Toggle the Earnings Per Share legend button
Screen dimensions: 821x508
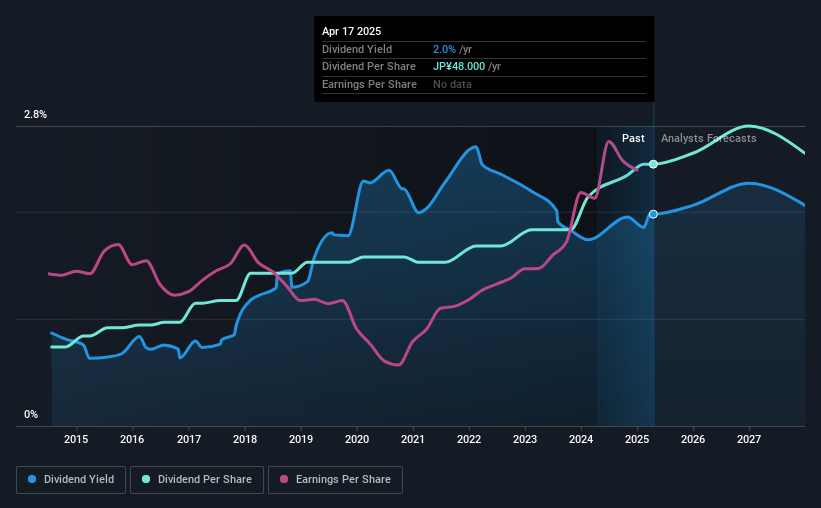point(335,480)
